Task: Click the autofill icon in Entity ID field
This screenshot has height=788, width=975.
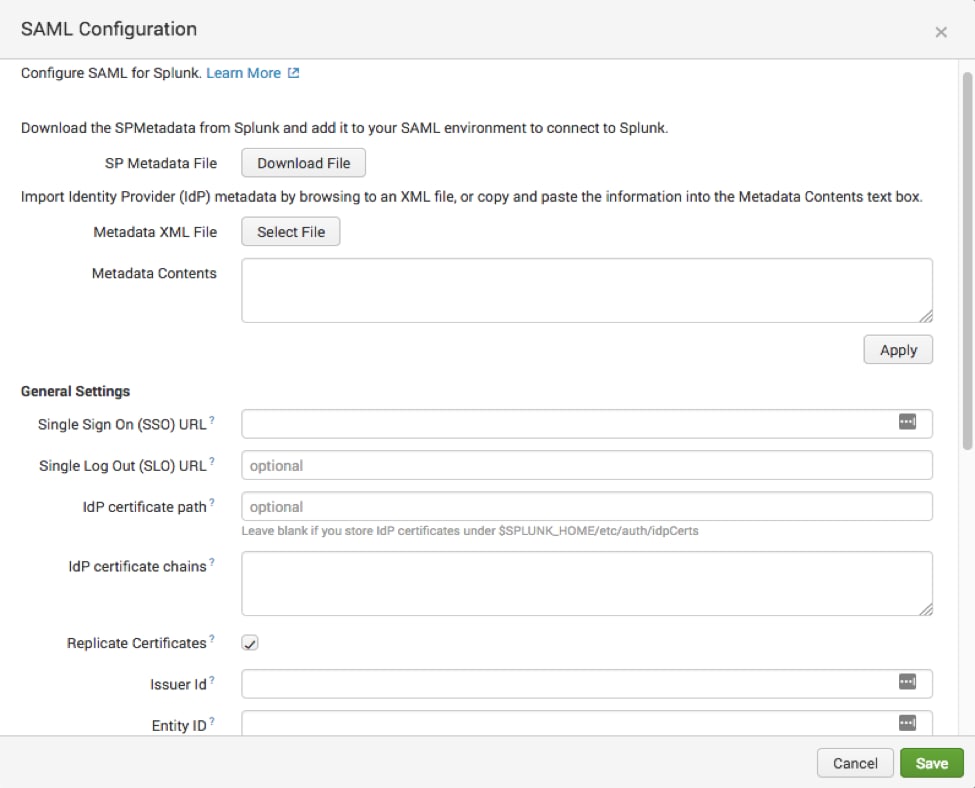Action: (x=907, y=723)
